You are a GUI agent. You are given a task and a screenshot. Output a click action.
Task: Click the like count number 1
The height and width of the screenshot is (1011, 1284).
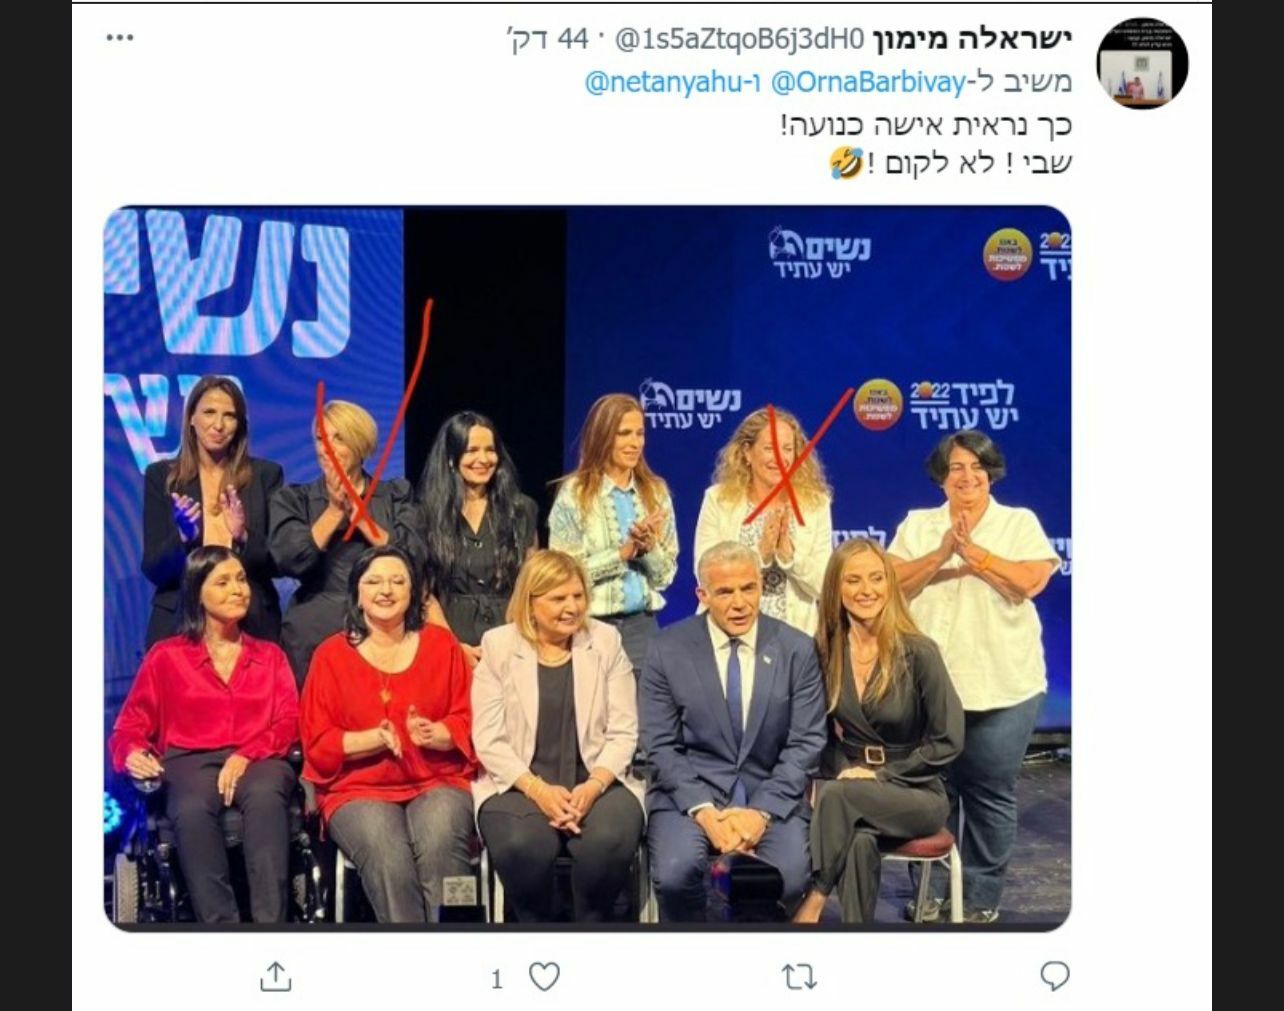[x=497, y=979]
